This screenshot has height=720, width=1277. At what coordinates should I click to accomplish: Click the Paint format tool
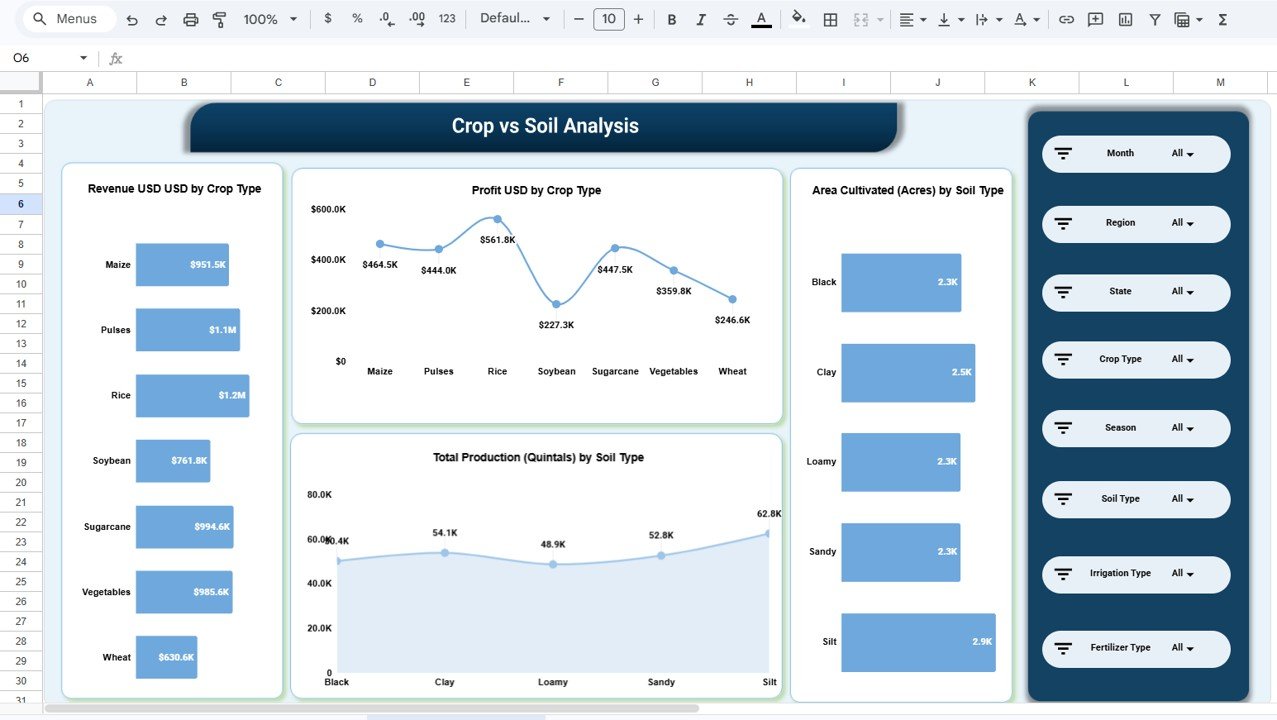pos(219,18)
